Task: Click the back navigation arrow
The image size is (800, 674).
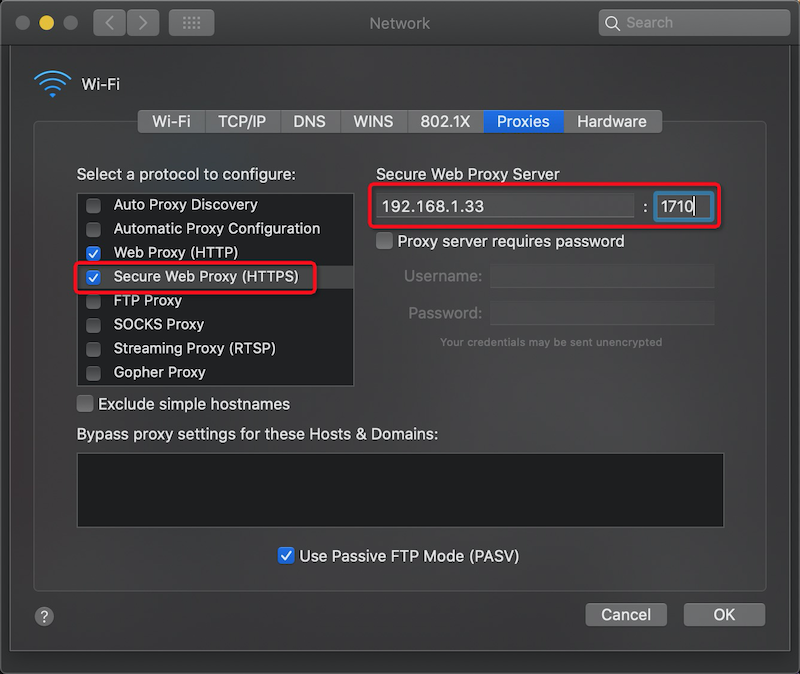Action: click(110, 22)
